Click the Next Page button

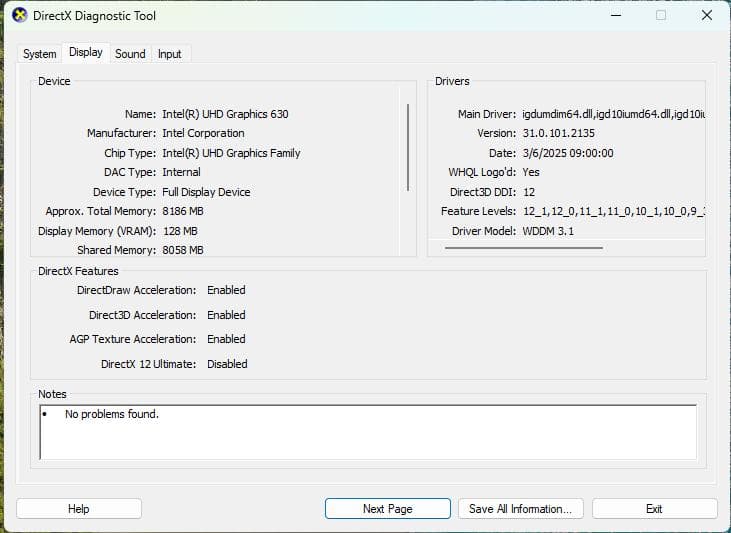[x=387, y=509]
